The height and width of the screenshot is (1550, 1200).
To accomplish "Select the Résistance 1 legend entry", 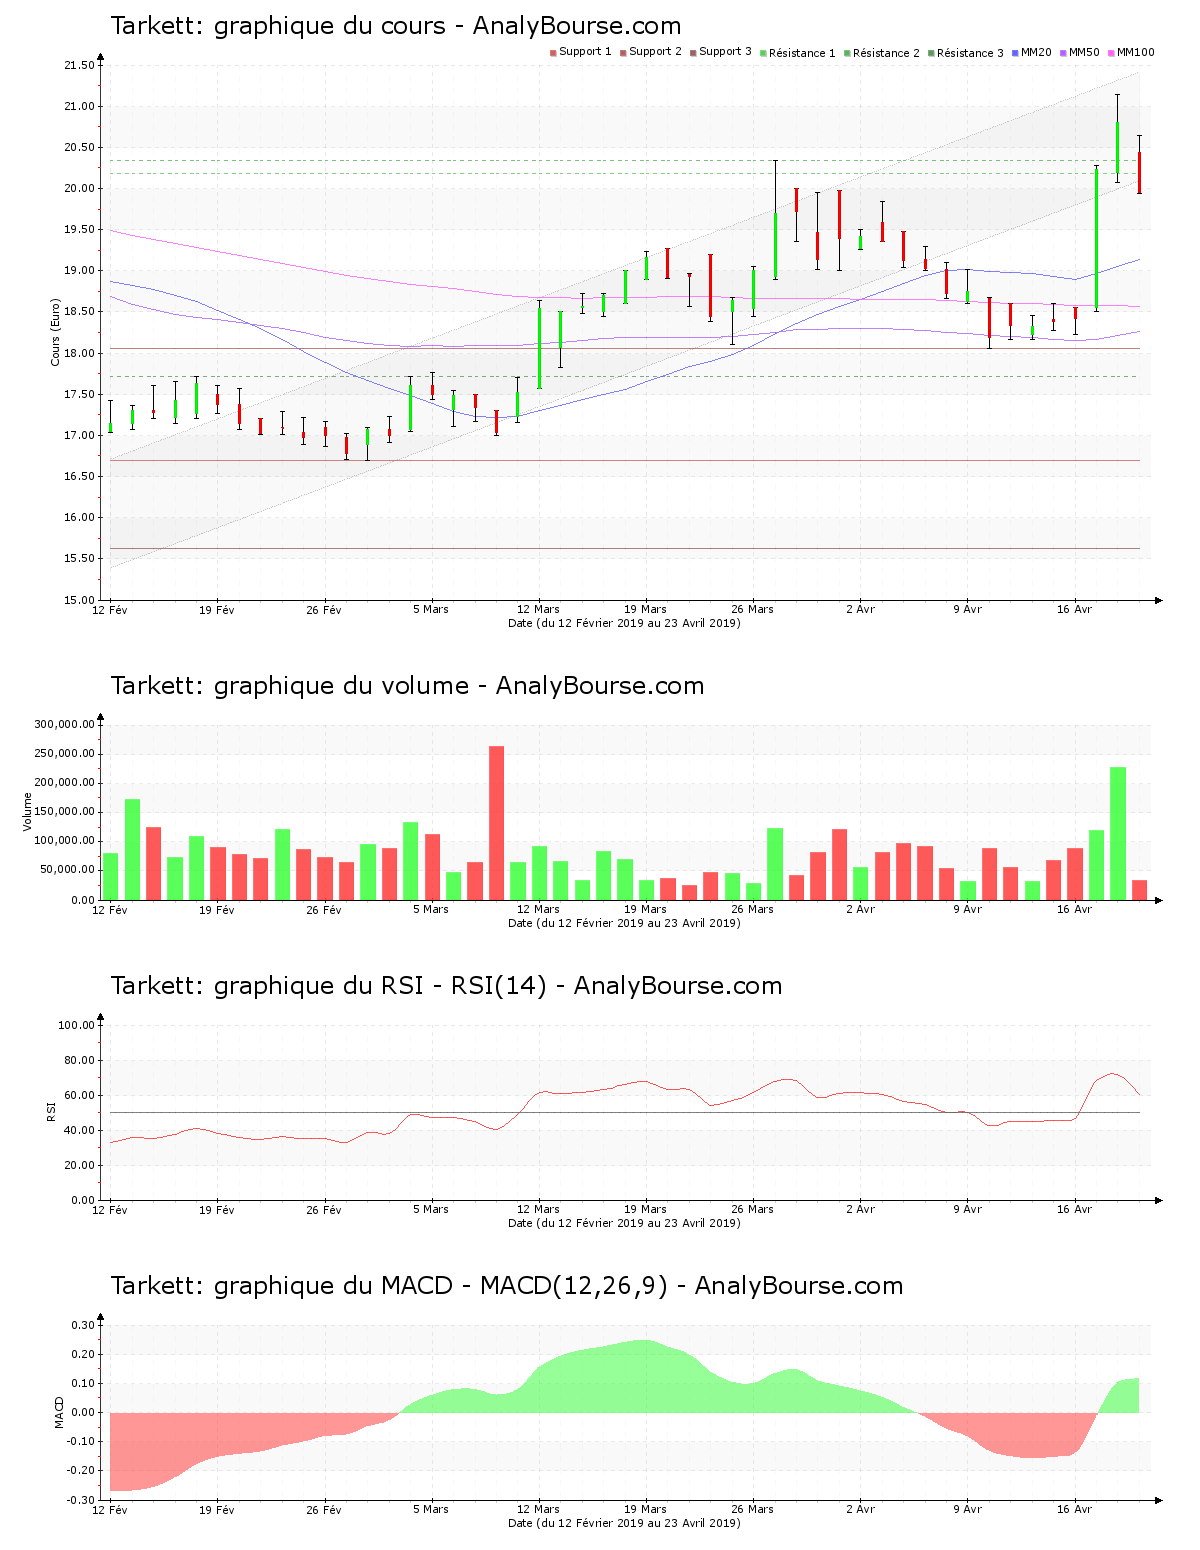I will [797, 53].
